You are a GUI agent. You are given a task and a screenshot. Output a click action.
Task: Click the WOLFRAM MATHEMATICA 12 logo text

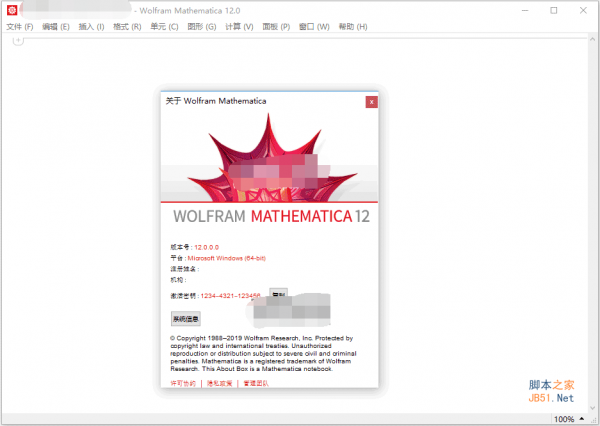click(x=272, y=216)
